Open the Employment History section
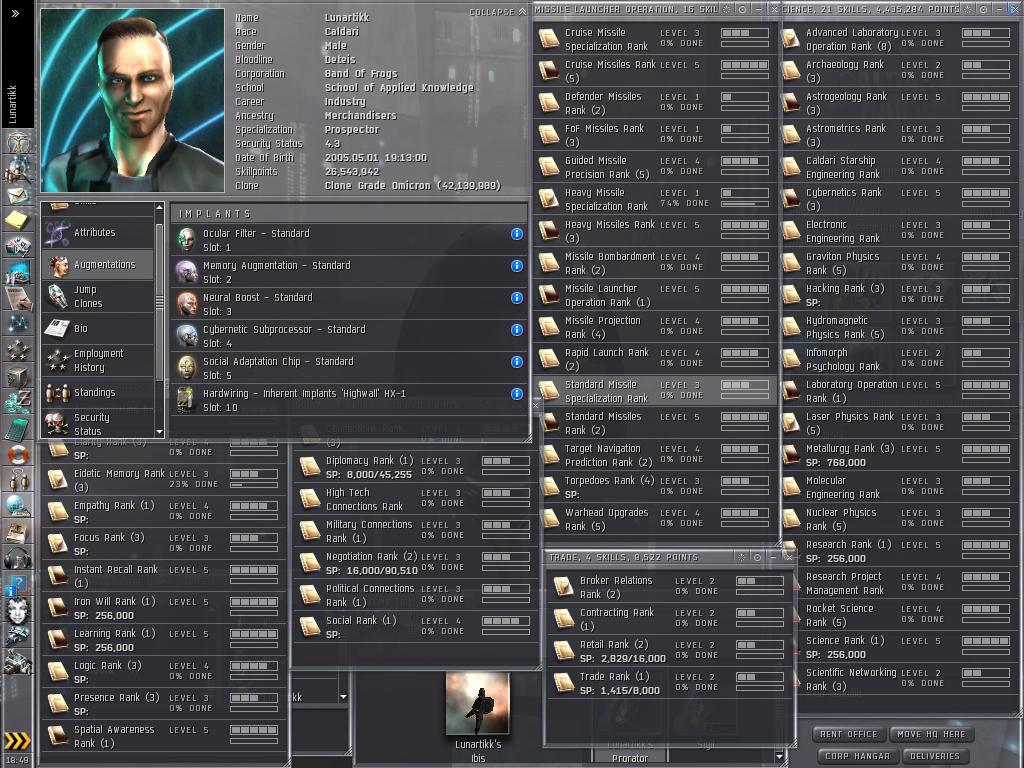 pos(98,360)
